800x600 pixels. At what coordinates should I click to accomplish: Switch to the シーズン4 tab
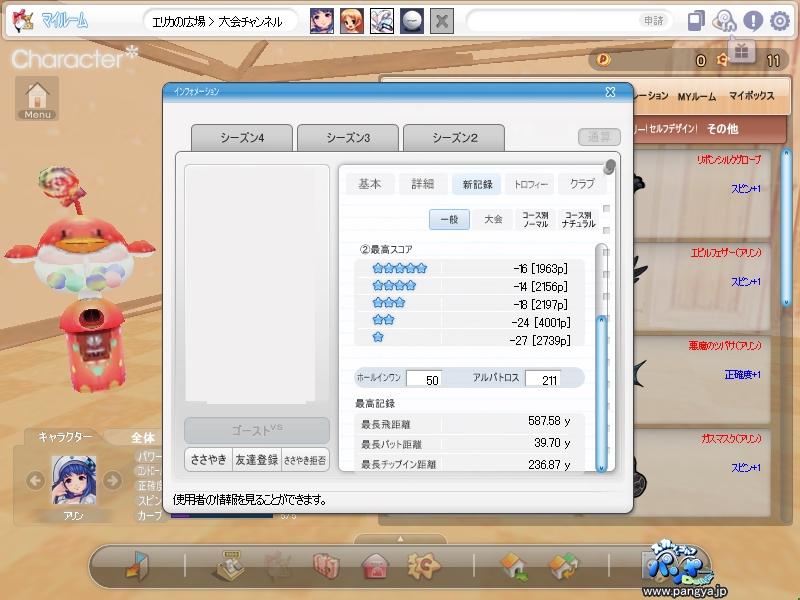tap(242, 137)
